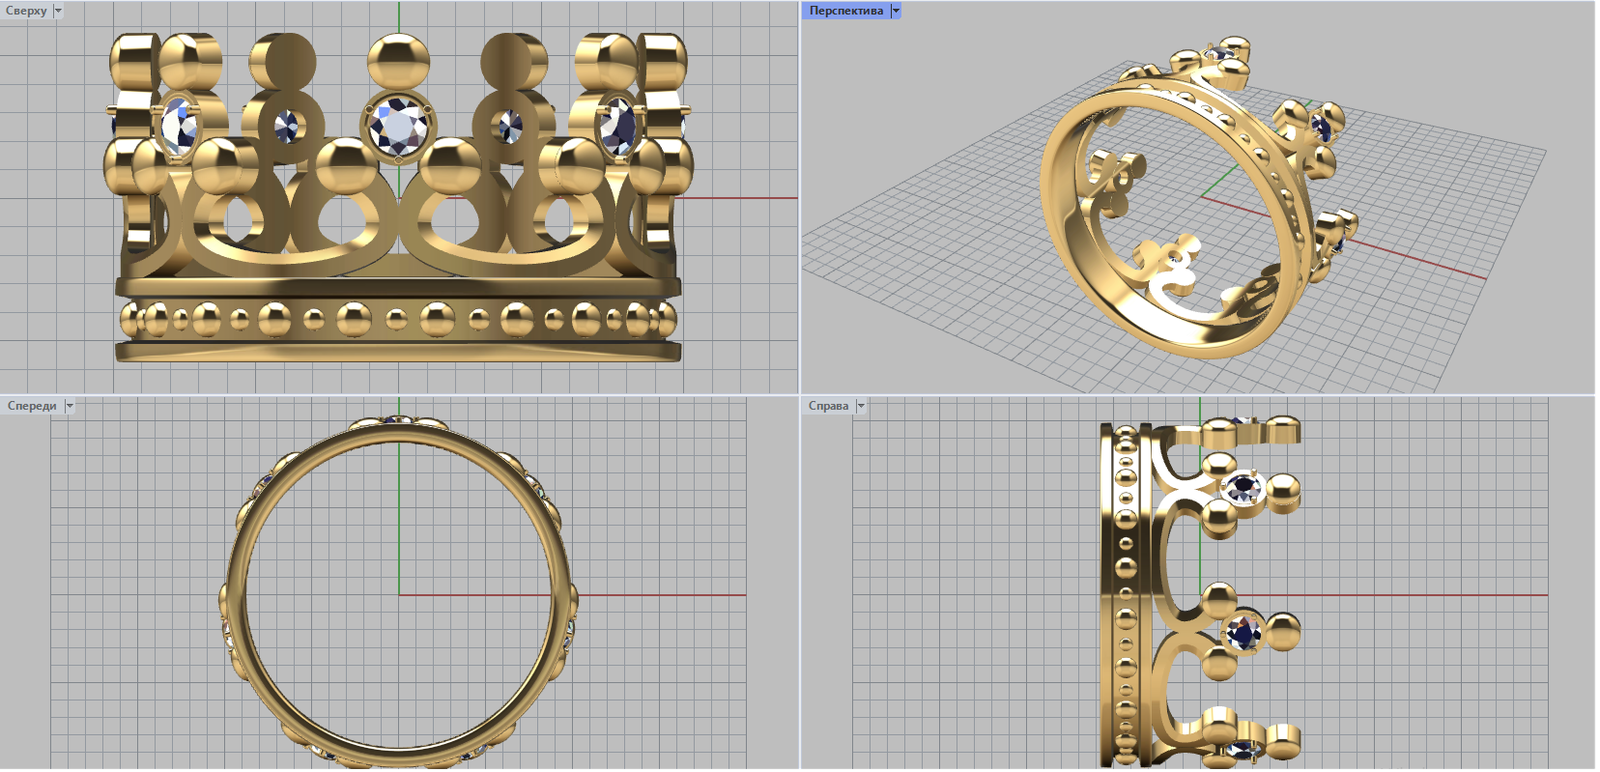Open the Сверху viewport dropdown arrow

tap(58, 11)
